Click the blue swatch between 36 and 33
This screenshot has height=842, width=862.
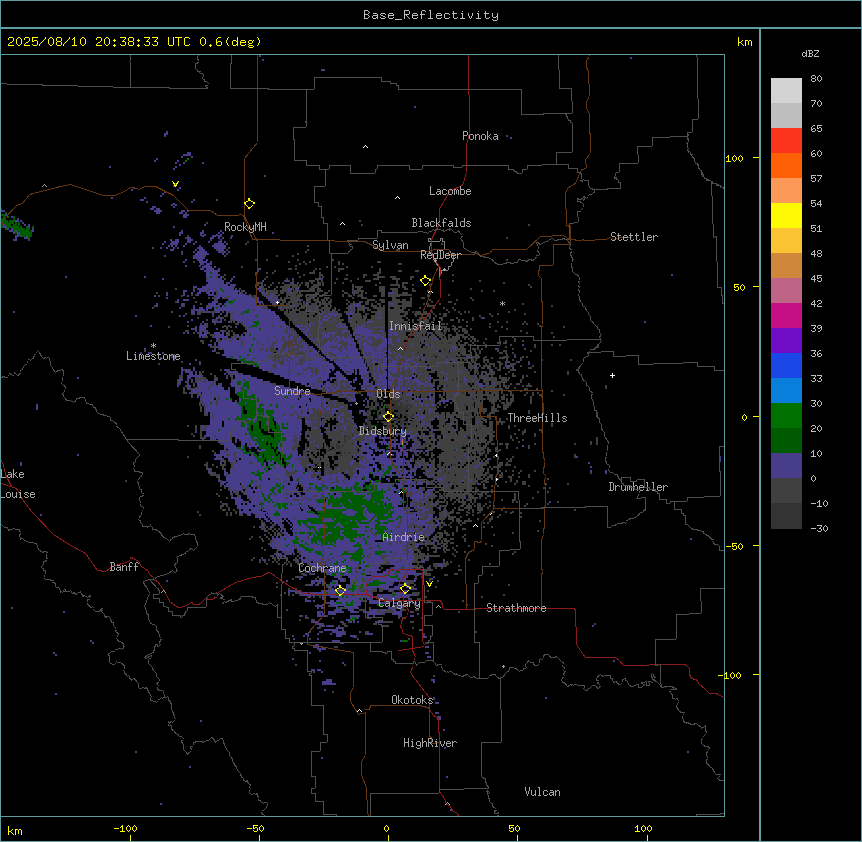coord(786,365)
